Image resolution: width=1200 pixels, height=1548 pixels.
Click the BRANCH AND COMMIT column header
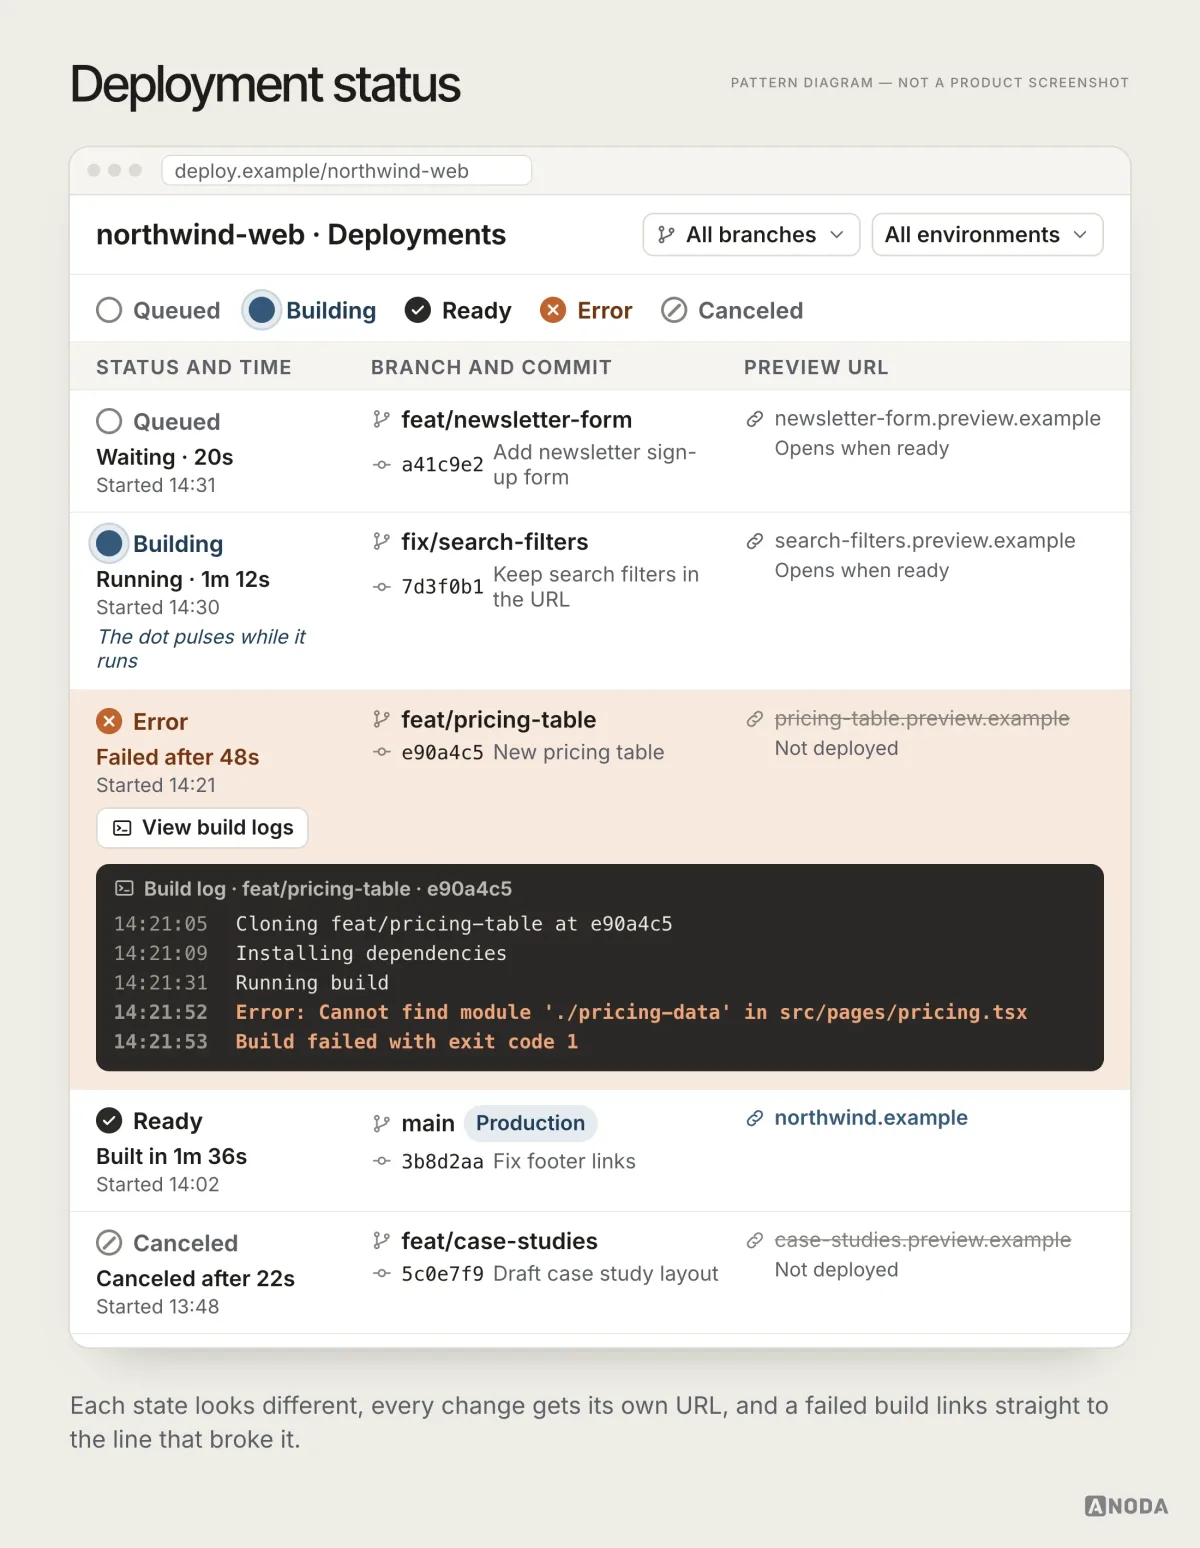(x=491, y=367)
